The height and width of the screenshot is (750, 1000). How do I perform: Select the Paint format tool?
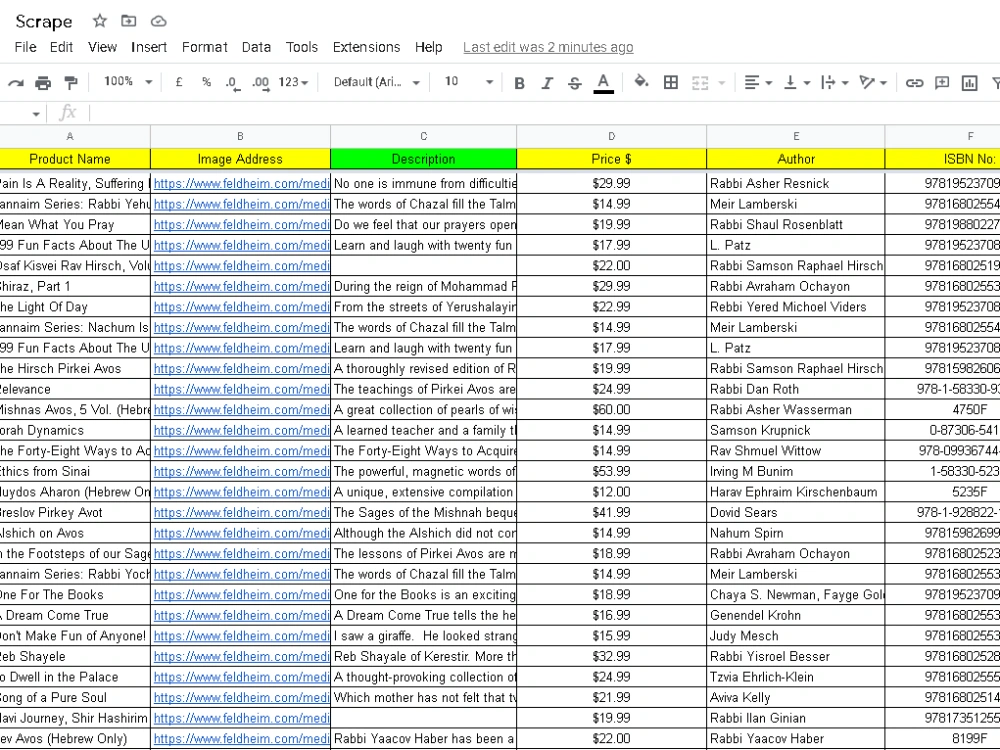[x=71, y=82]
